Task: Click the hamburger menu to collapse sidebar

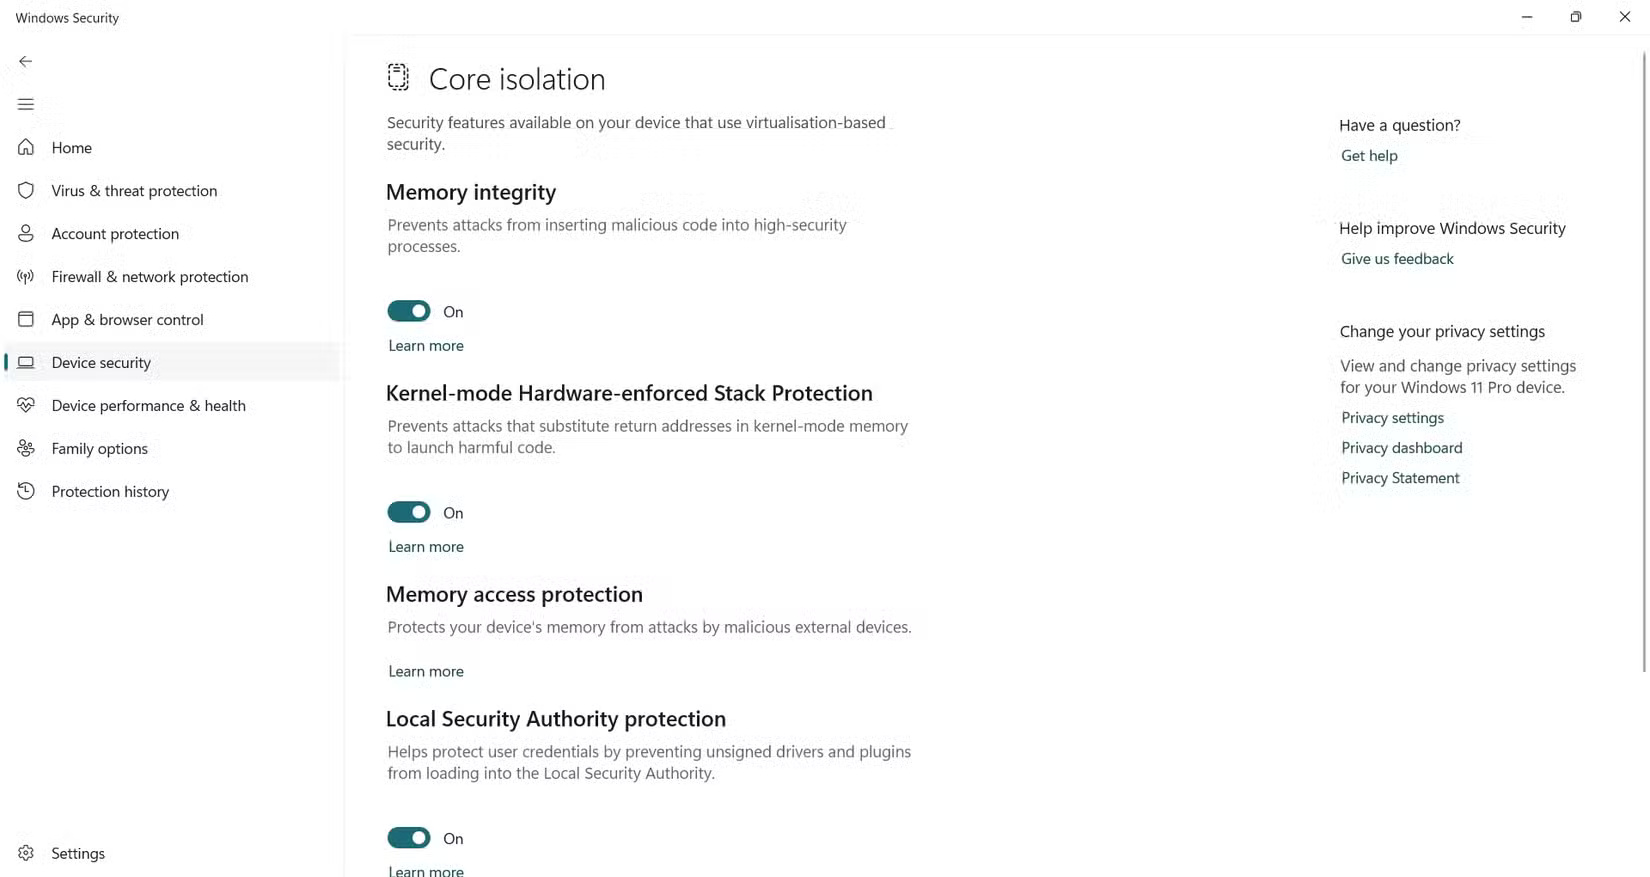Action: (x=25, y=104)
